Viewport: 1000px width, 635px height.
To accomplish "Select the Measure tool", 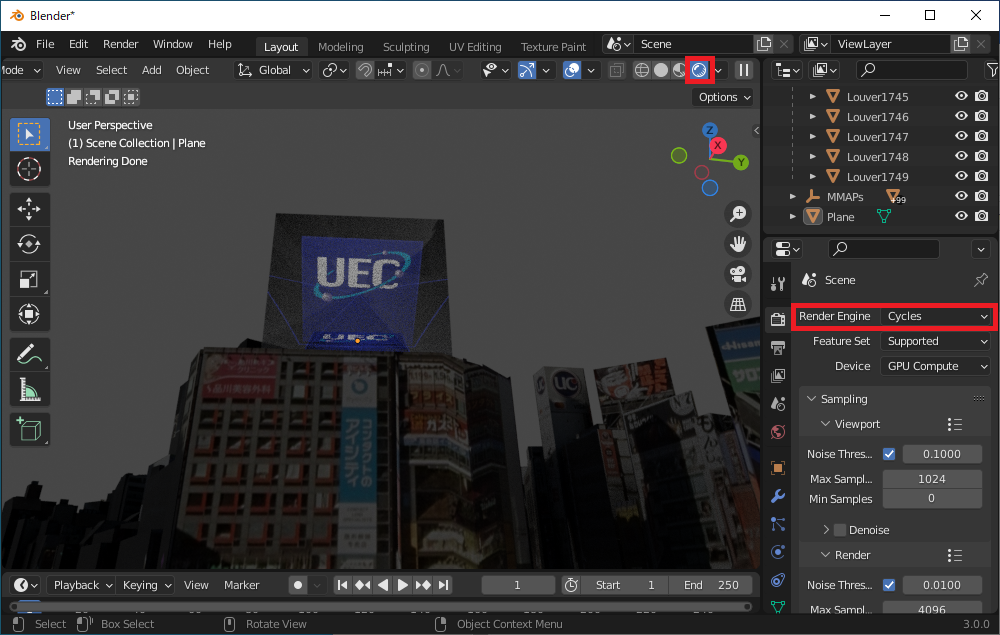I will click(29, 390).
